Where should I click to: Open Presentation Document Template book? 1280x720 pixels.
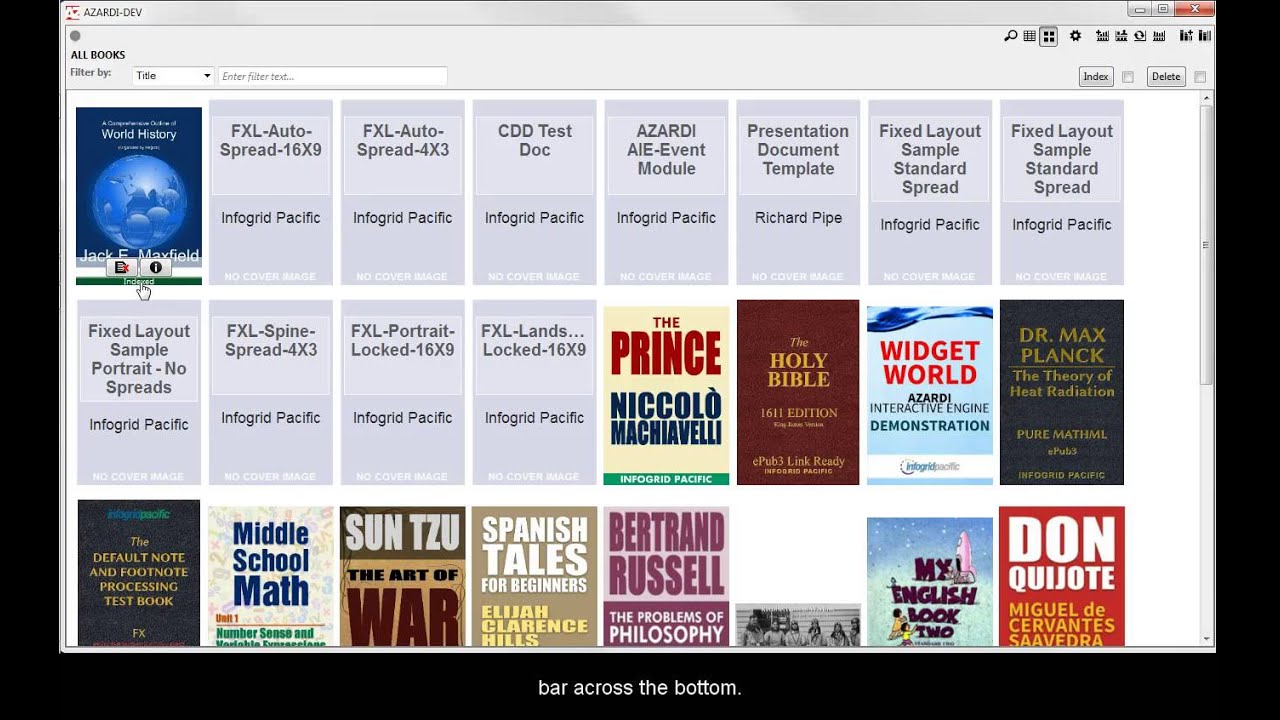[798, 192]
